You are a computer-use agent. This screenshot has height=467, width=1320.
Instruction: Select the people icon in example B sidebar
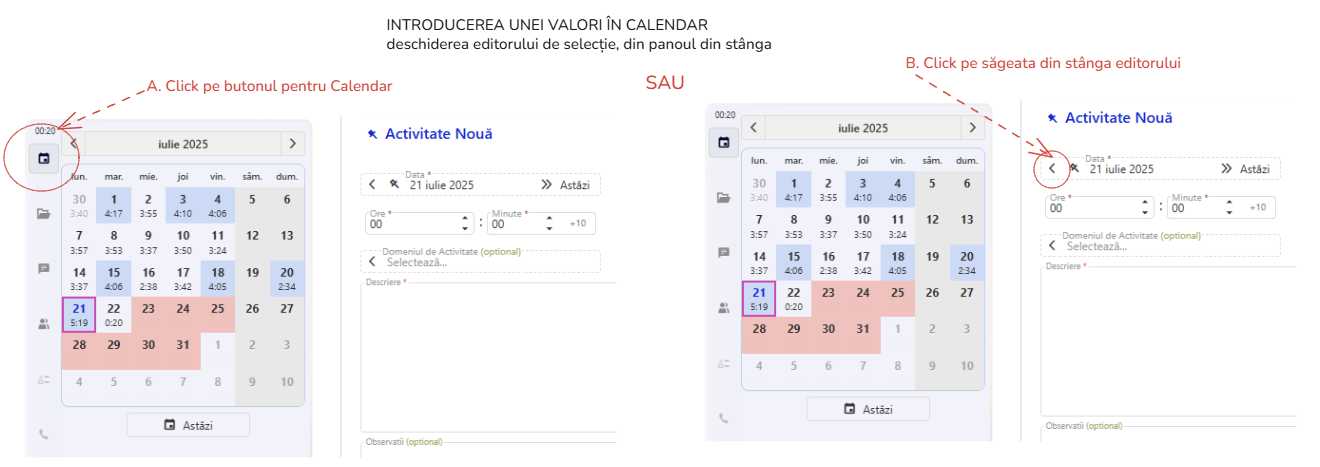[x=723, y=308]
